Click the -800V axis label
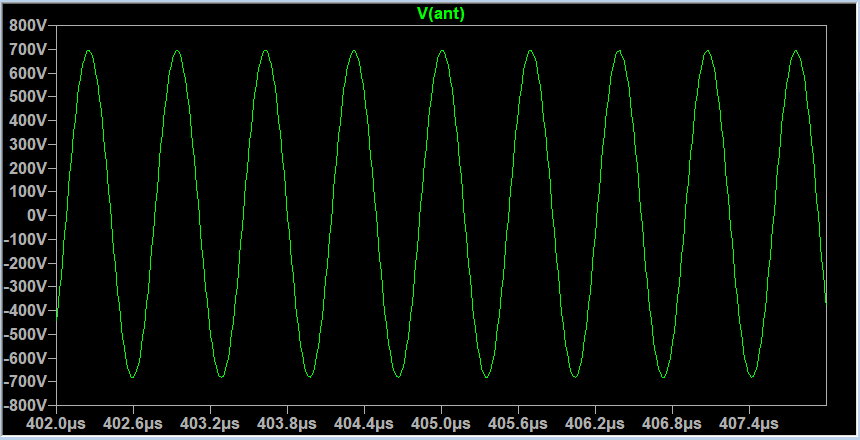860x440 pixels. coord(25,406)
